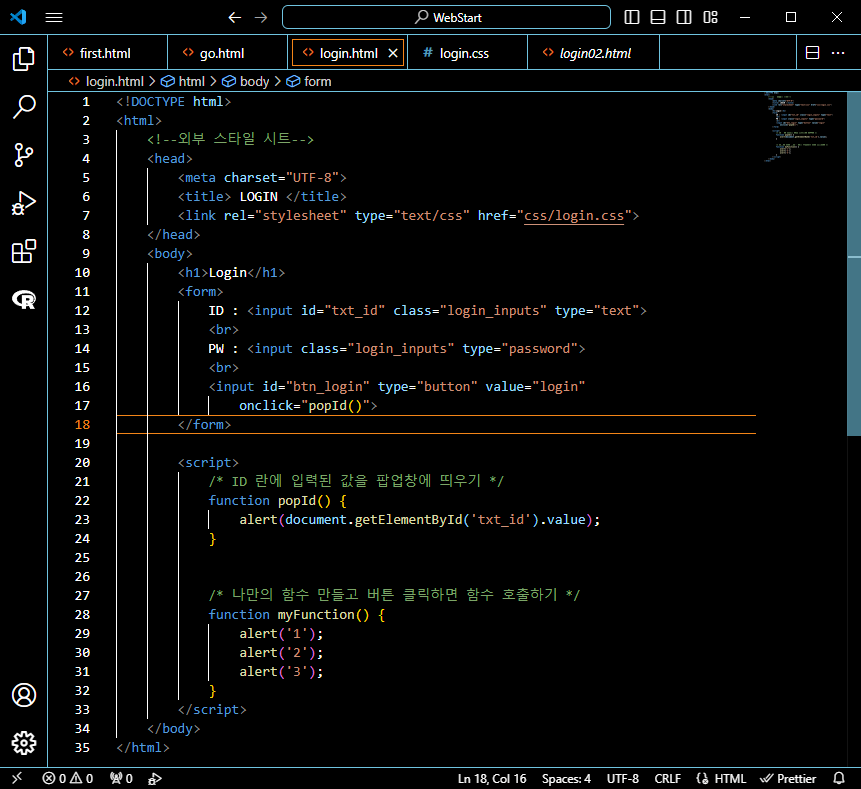This screenshot has height=789, width=861.
Task: Click the <!DOCTYPE html> declaration
Action: tap(174, 102)
